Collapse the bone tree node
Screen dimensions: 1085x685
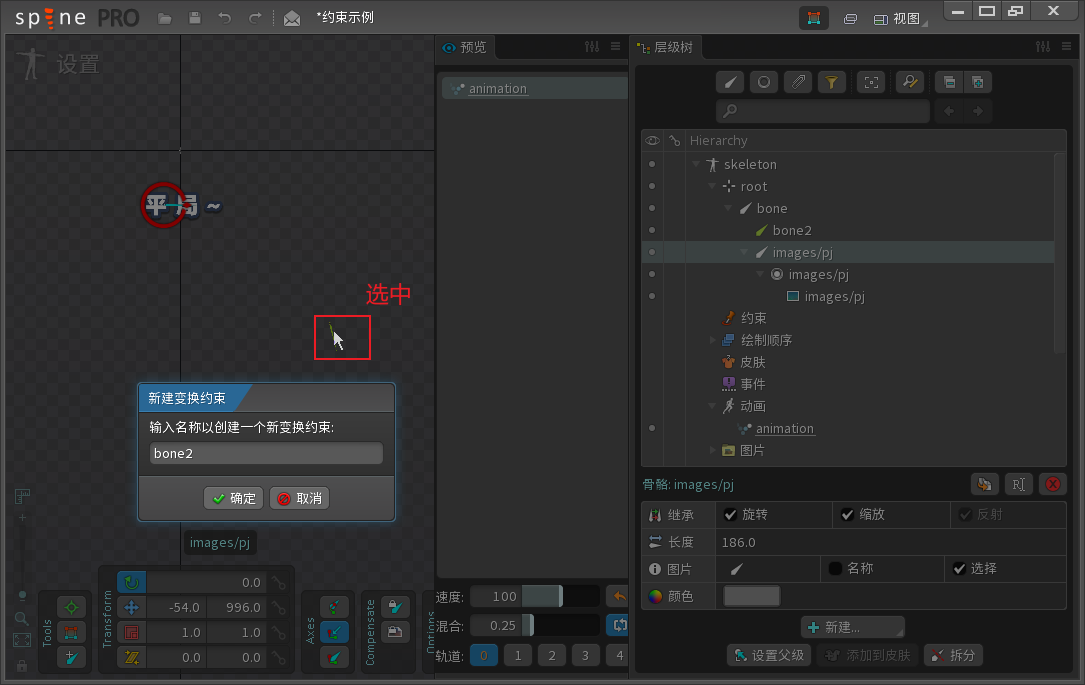tap(728, 208)
